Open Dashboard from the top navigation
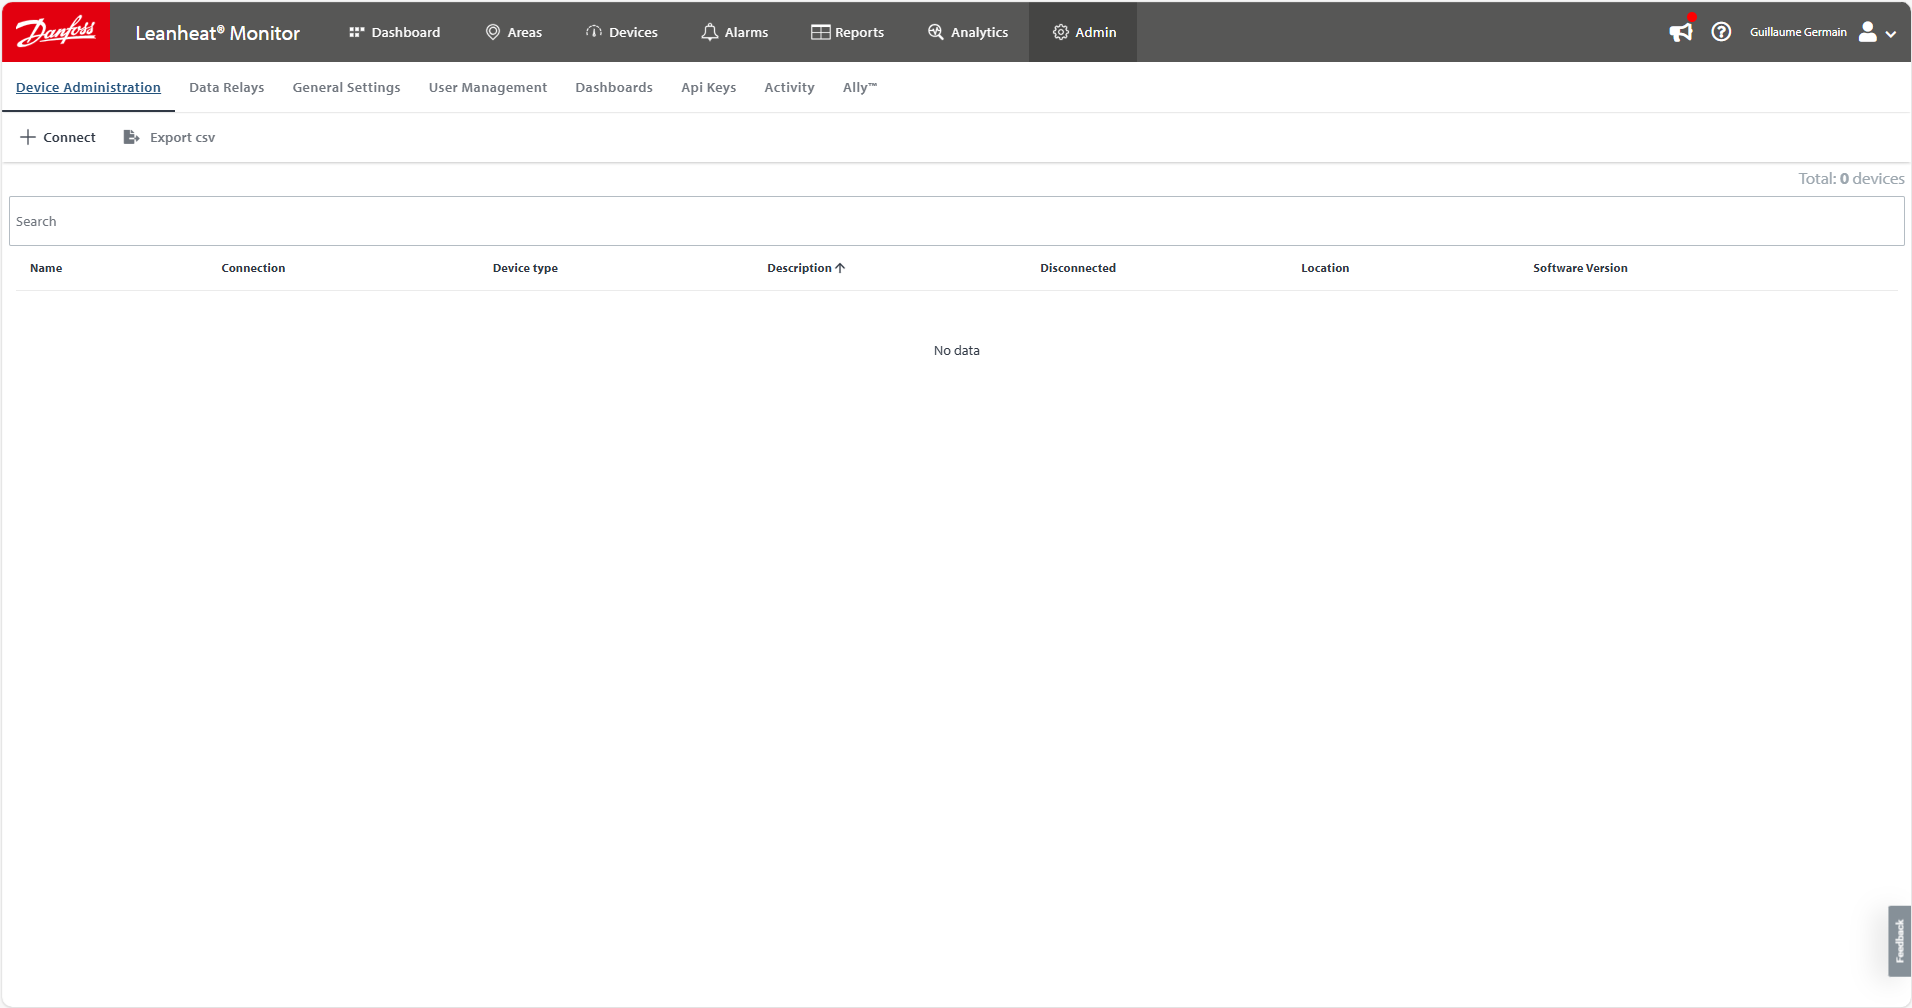1912x1008 pixels. [x=395, y=32]
